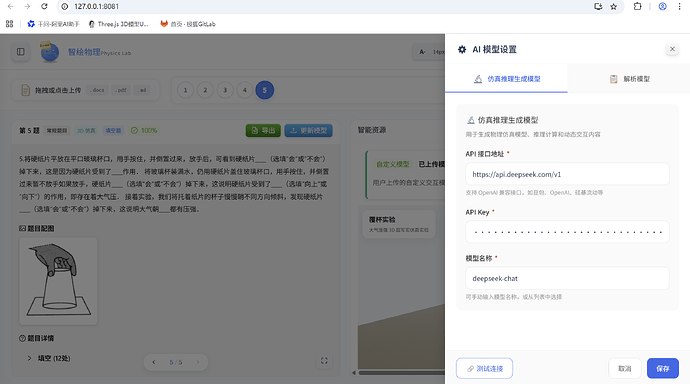
Task: Toggle the sidebar panel icon
Action: point(21,52)
